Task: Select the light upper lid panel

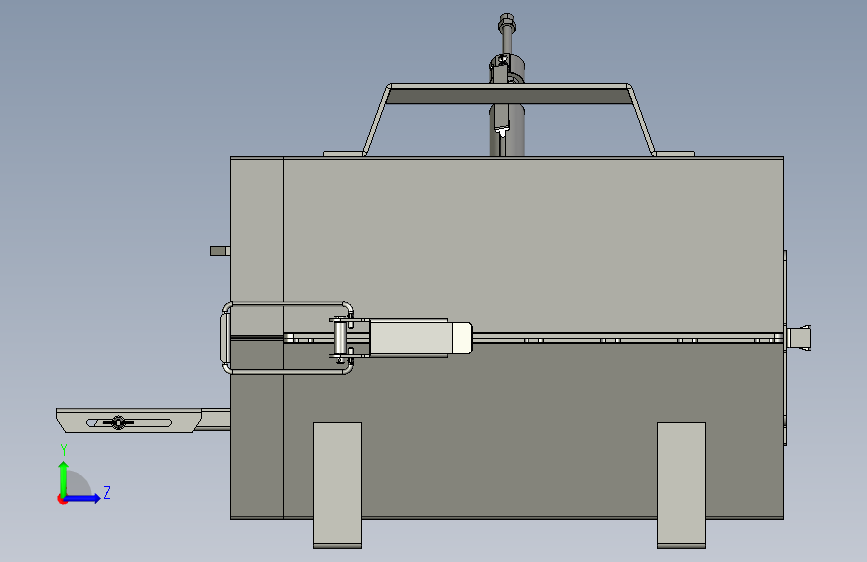Action: tap(534, 245)
